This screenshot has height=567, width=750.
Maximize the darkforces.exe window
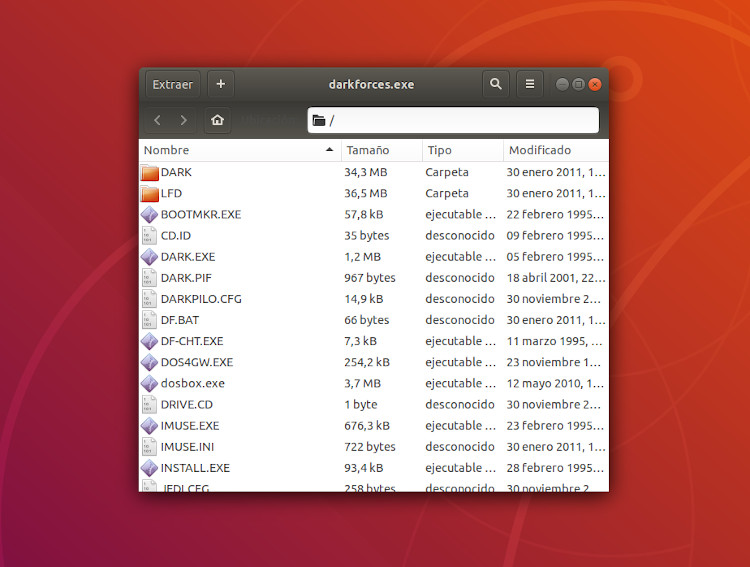(x=579, y=85)
